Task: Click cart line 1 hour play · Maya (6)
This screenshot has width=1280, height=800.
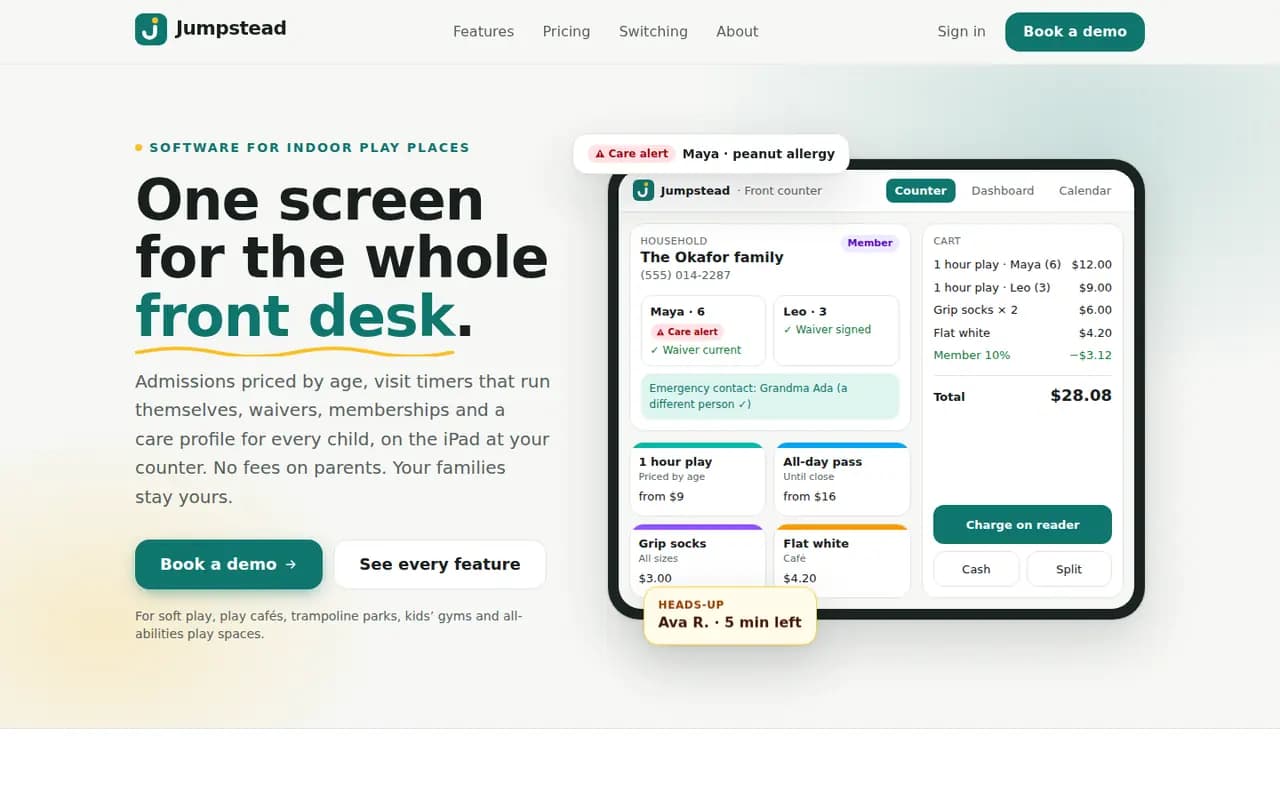Action: [x=1022, y=265]
